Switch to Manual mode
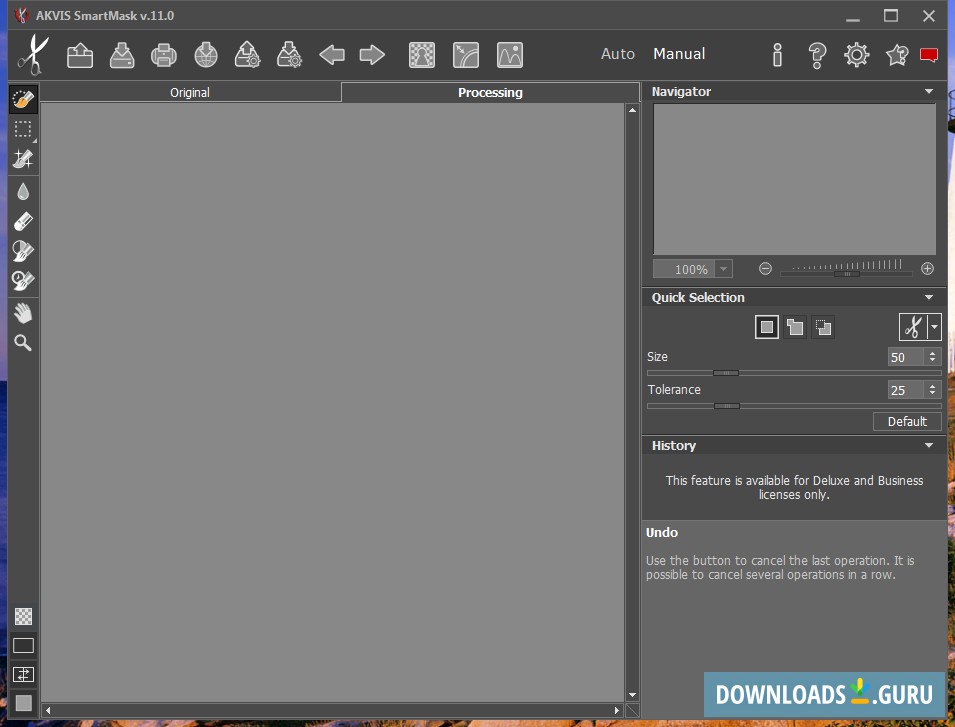This screenshot has height=727, width=955. click(679, 54)
